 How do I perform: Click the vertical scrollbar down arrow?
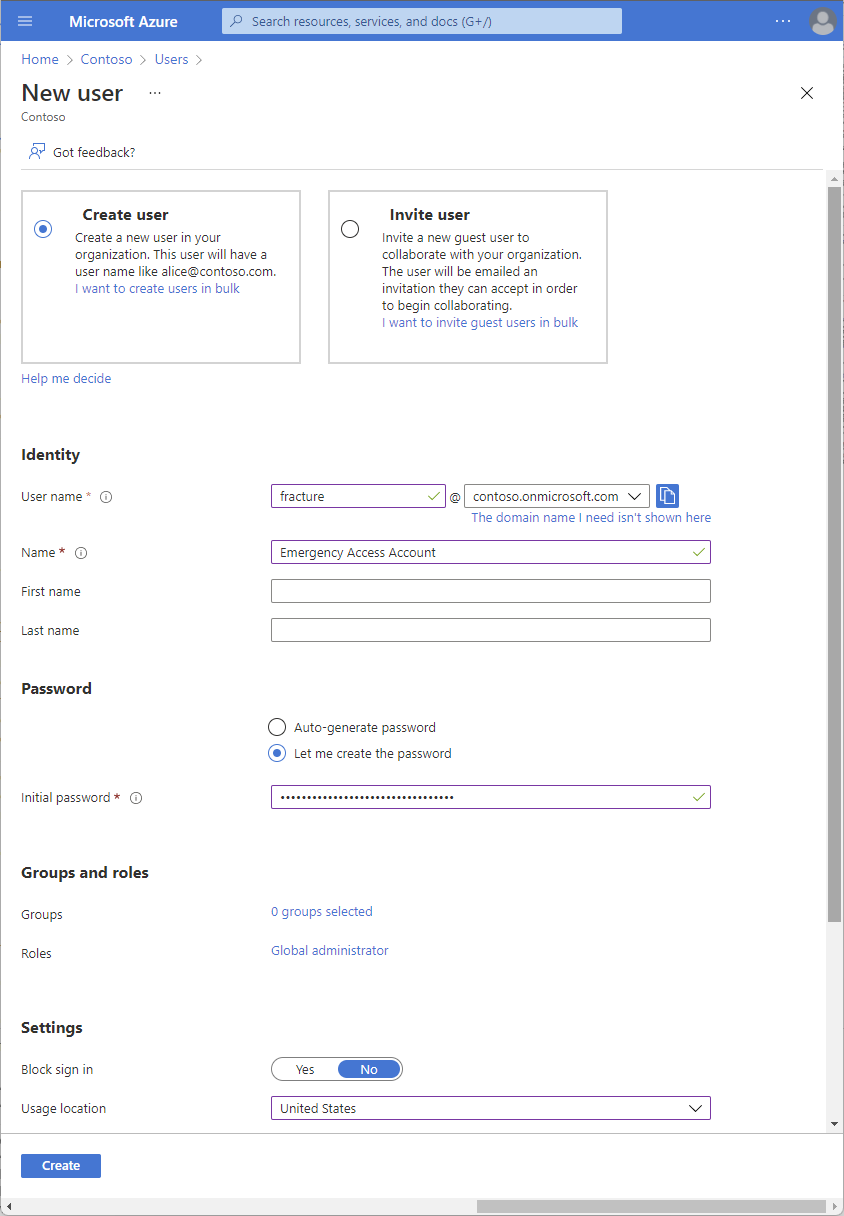click(835, 1124)
